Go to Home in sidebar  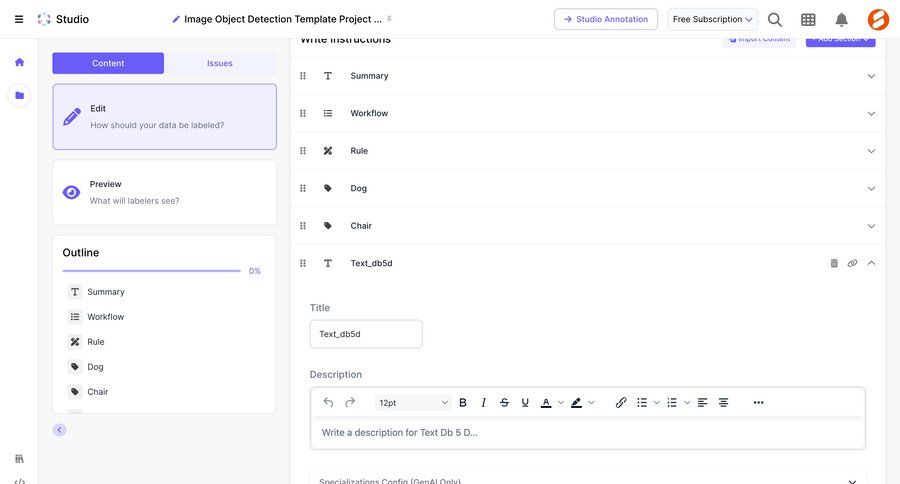(20, 62)
